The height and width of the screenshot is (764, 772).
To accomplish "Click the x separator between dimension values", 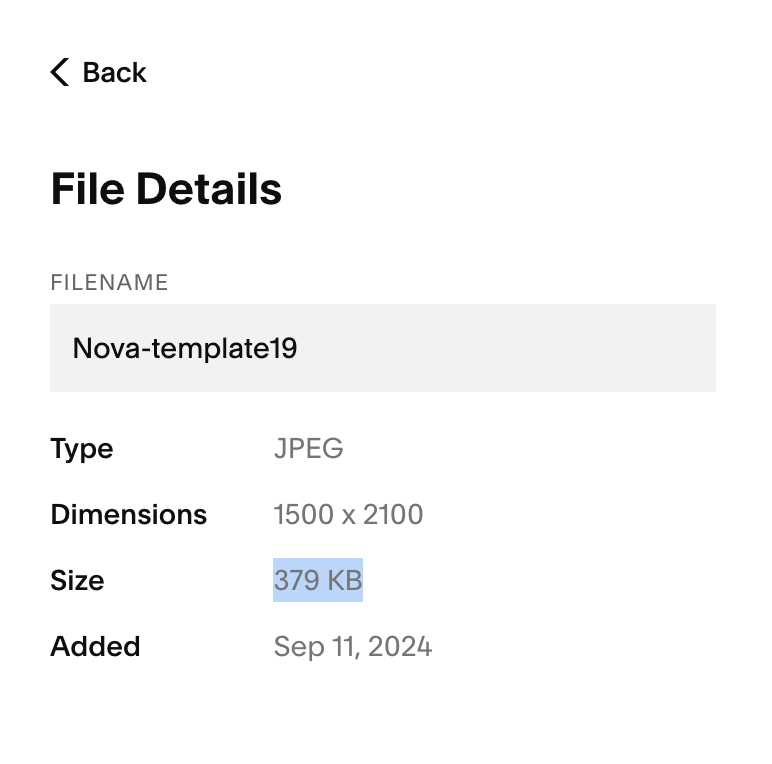I will point(349,516).
